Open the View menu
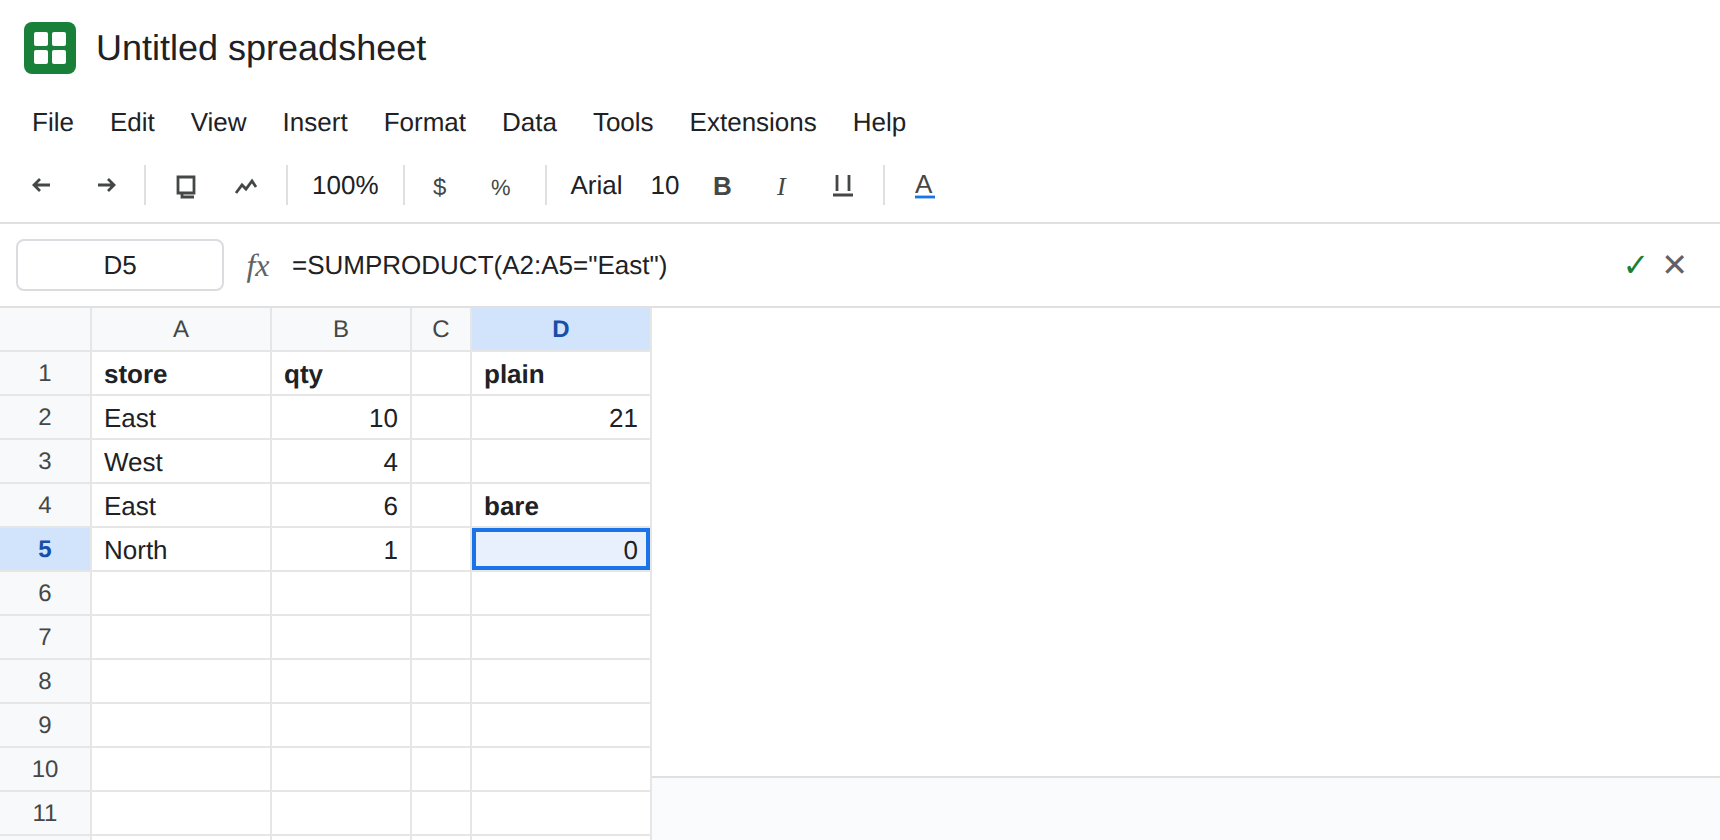1720x840 pixels. [218, 122]
